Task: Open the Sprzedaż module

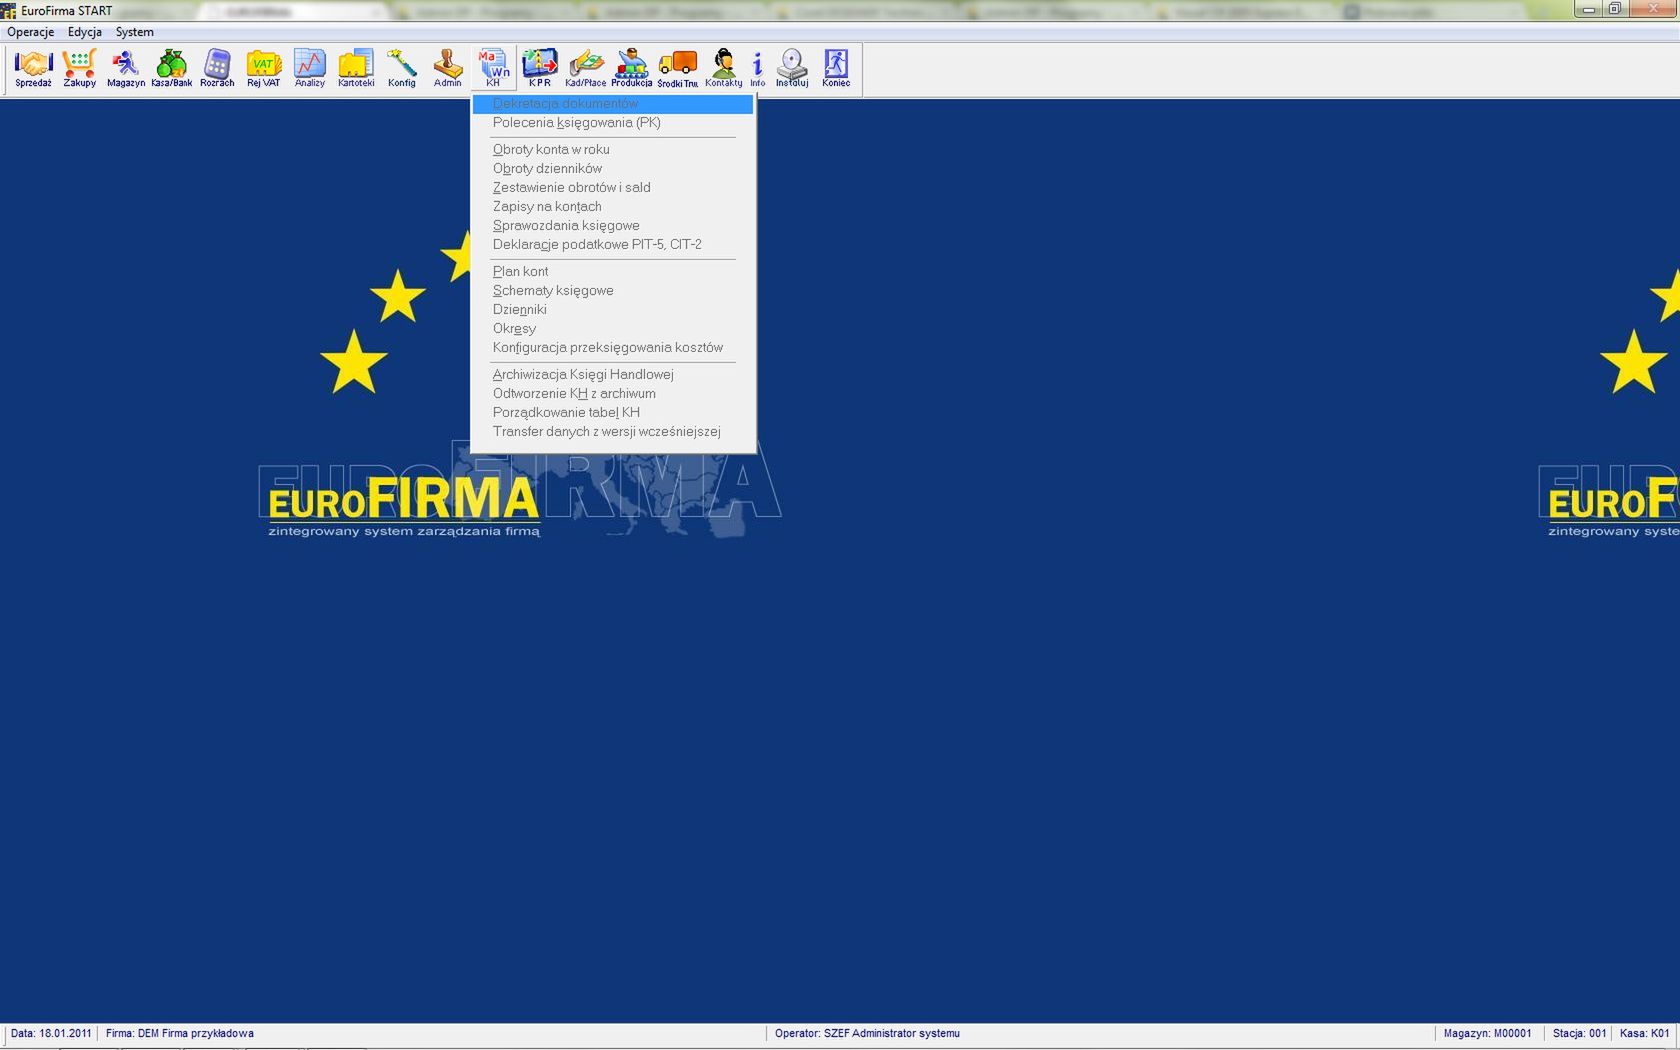Action: pos(33,69)
